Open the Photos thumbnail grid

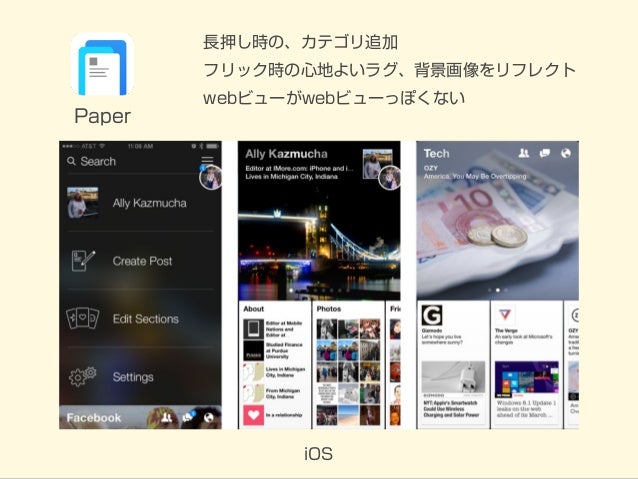coord(348,372)
